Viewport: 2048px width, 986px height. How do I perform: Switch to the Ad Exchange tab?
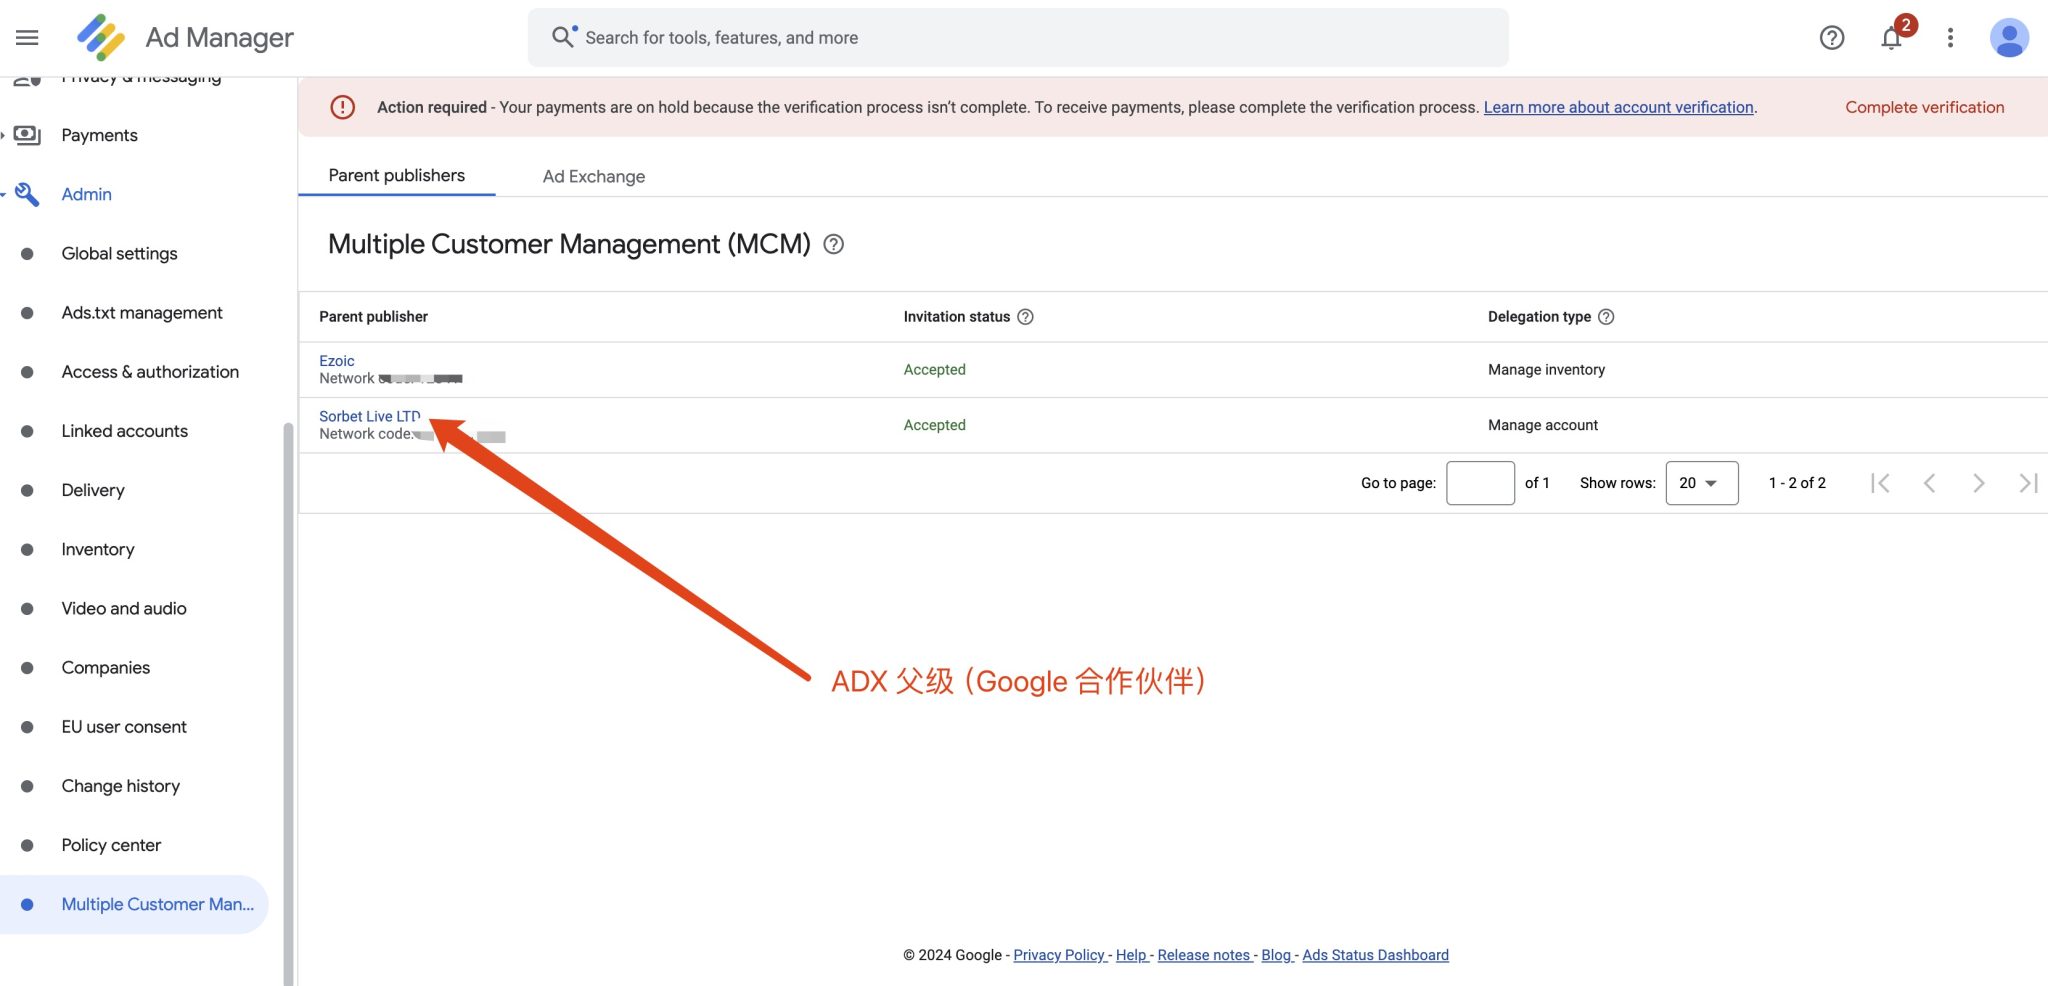click(x=593, y=176)
